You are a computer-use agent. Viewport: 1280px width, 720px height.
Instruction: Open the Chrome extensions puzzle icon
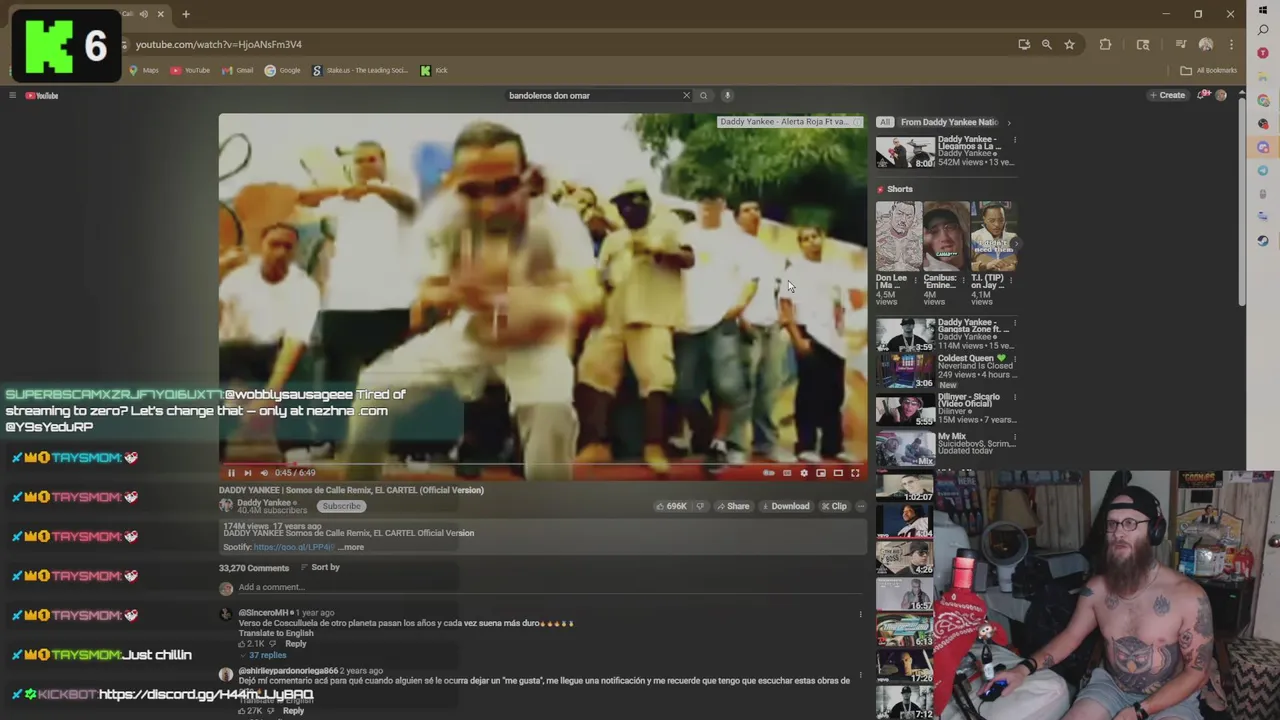coord(1105,44)
